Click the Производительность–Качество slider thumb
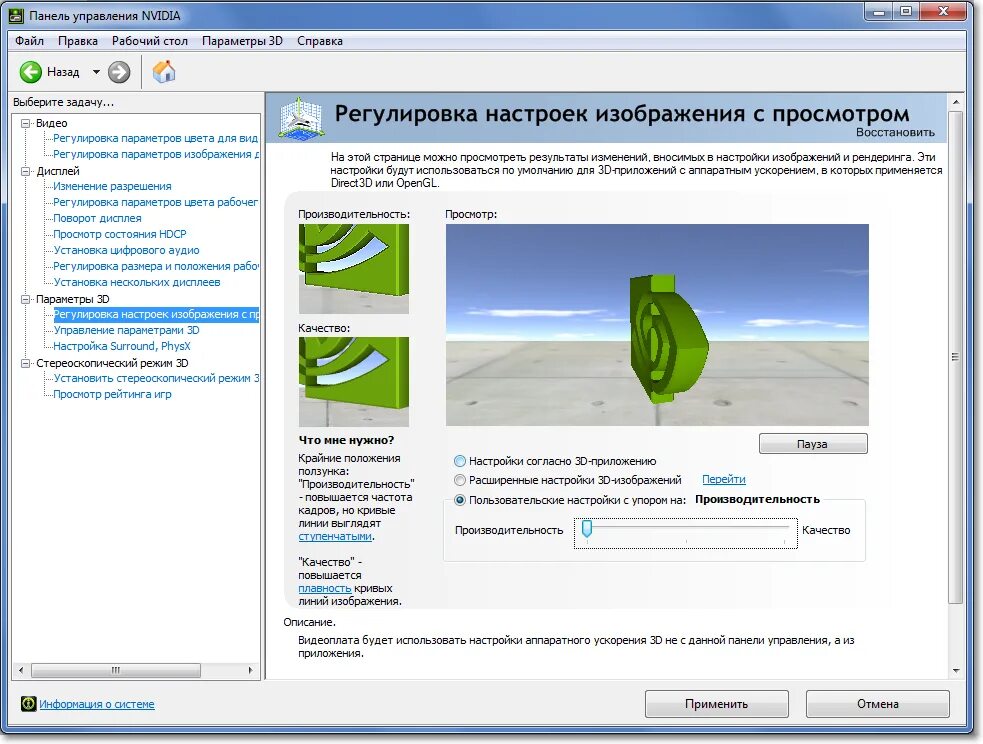The width and height of the screenshot is (983, 744). pyautogui.click(x=587, y=528)
